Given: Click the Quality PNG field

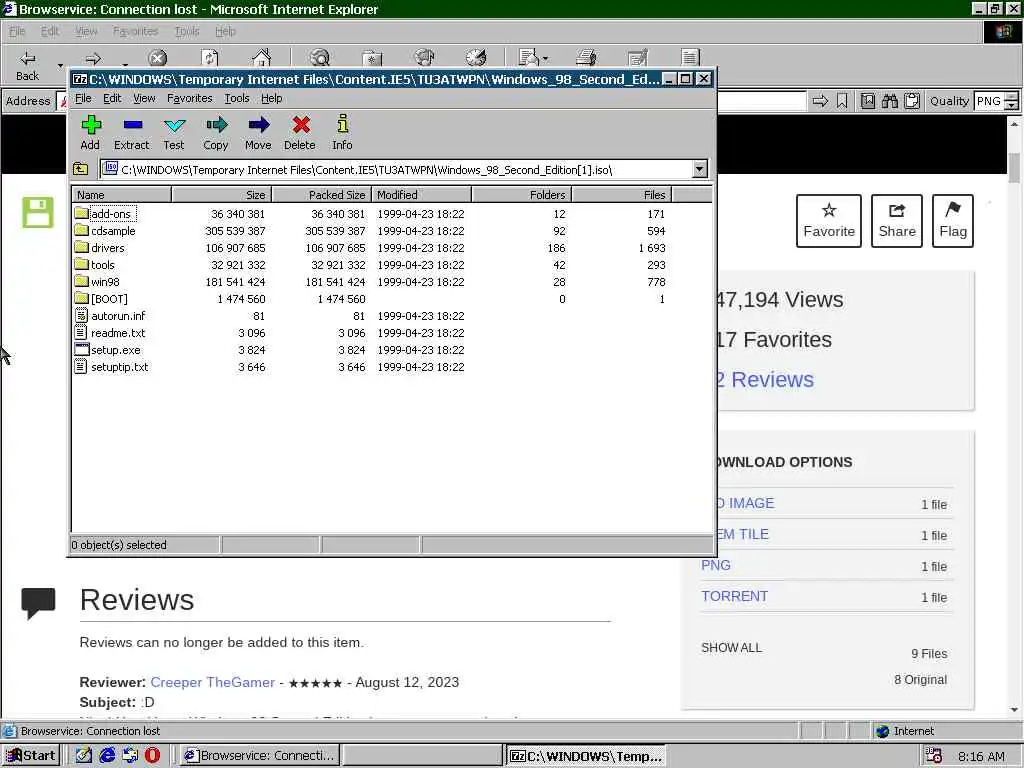Looking at the screenshot, I should pyautogui.click(x=988, y=101).
